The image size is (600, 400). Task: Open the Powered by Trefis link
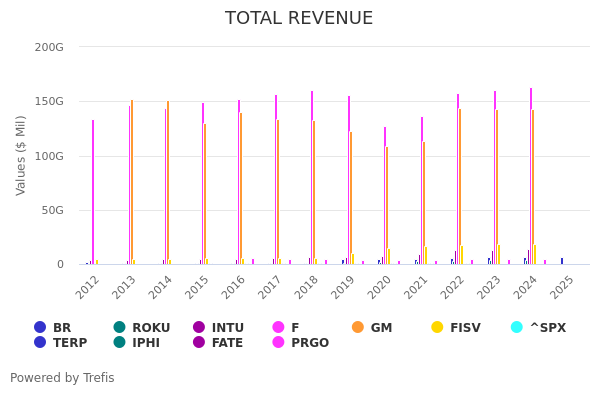[x=62, y=378]
